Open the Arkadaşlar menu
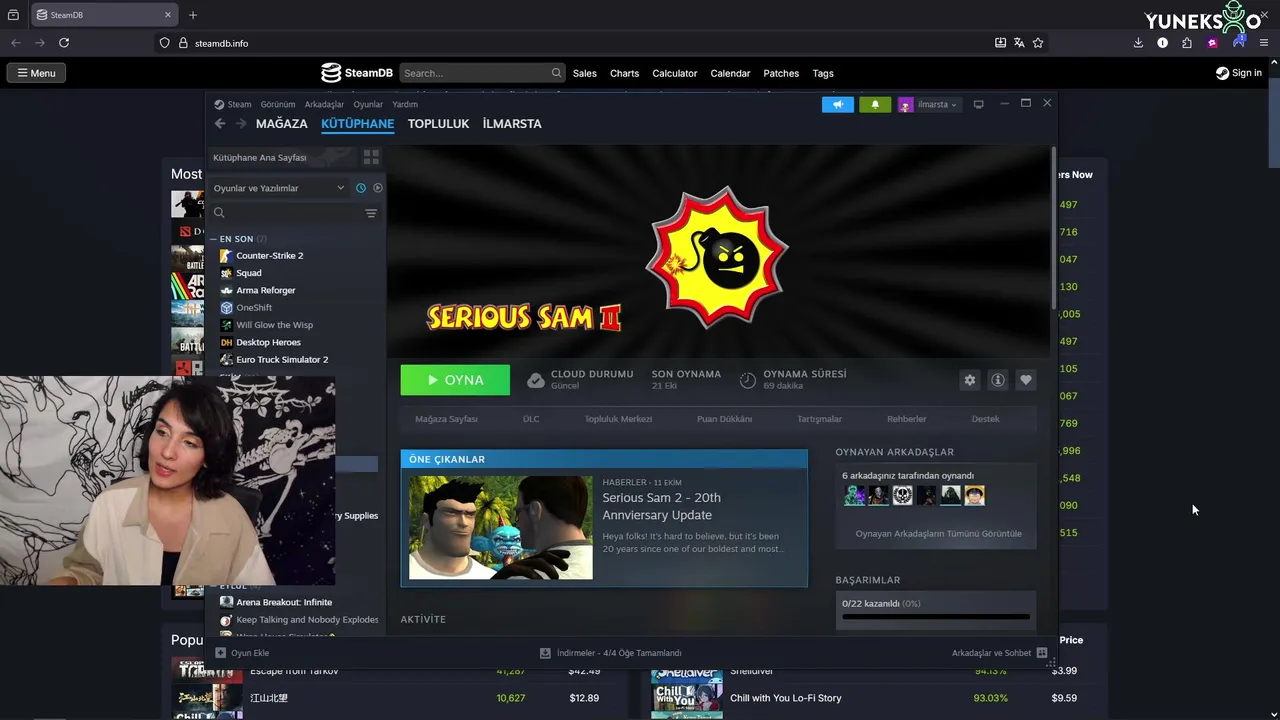The height and width of the screenshot is (720, 1280). (x=324, y=104)
